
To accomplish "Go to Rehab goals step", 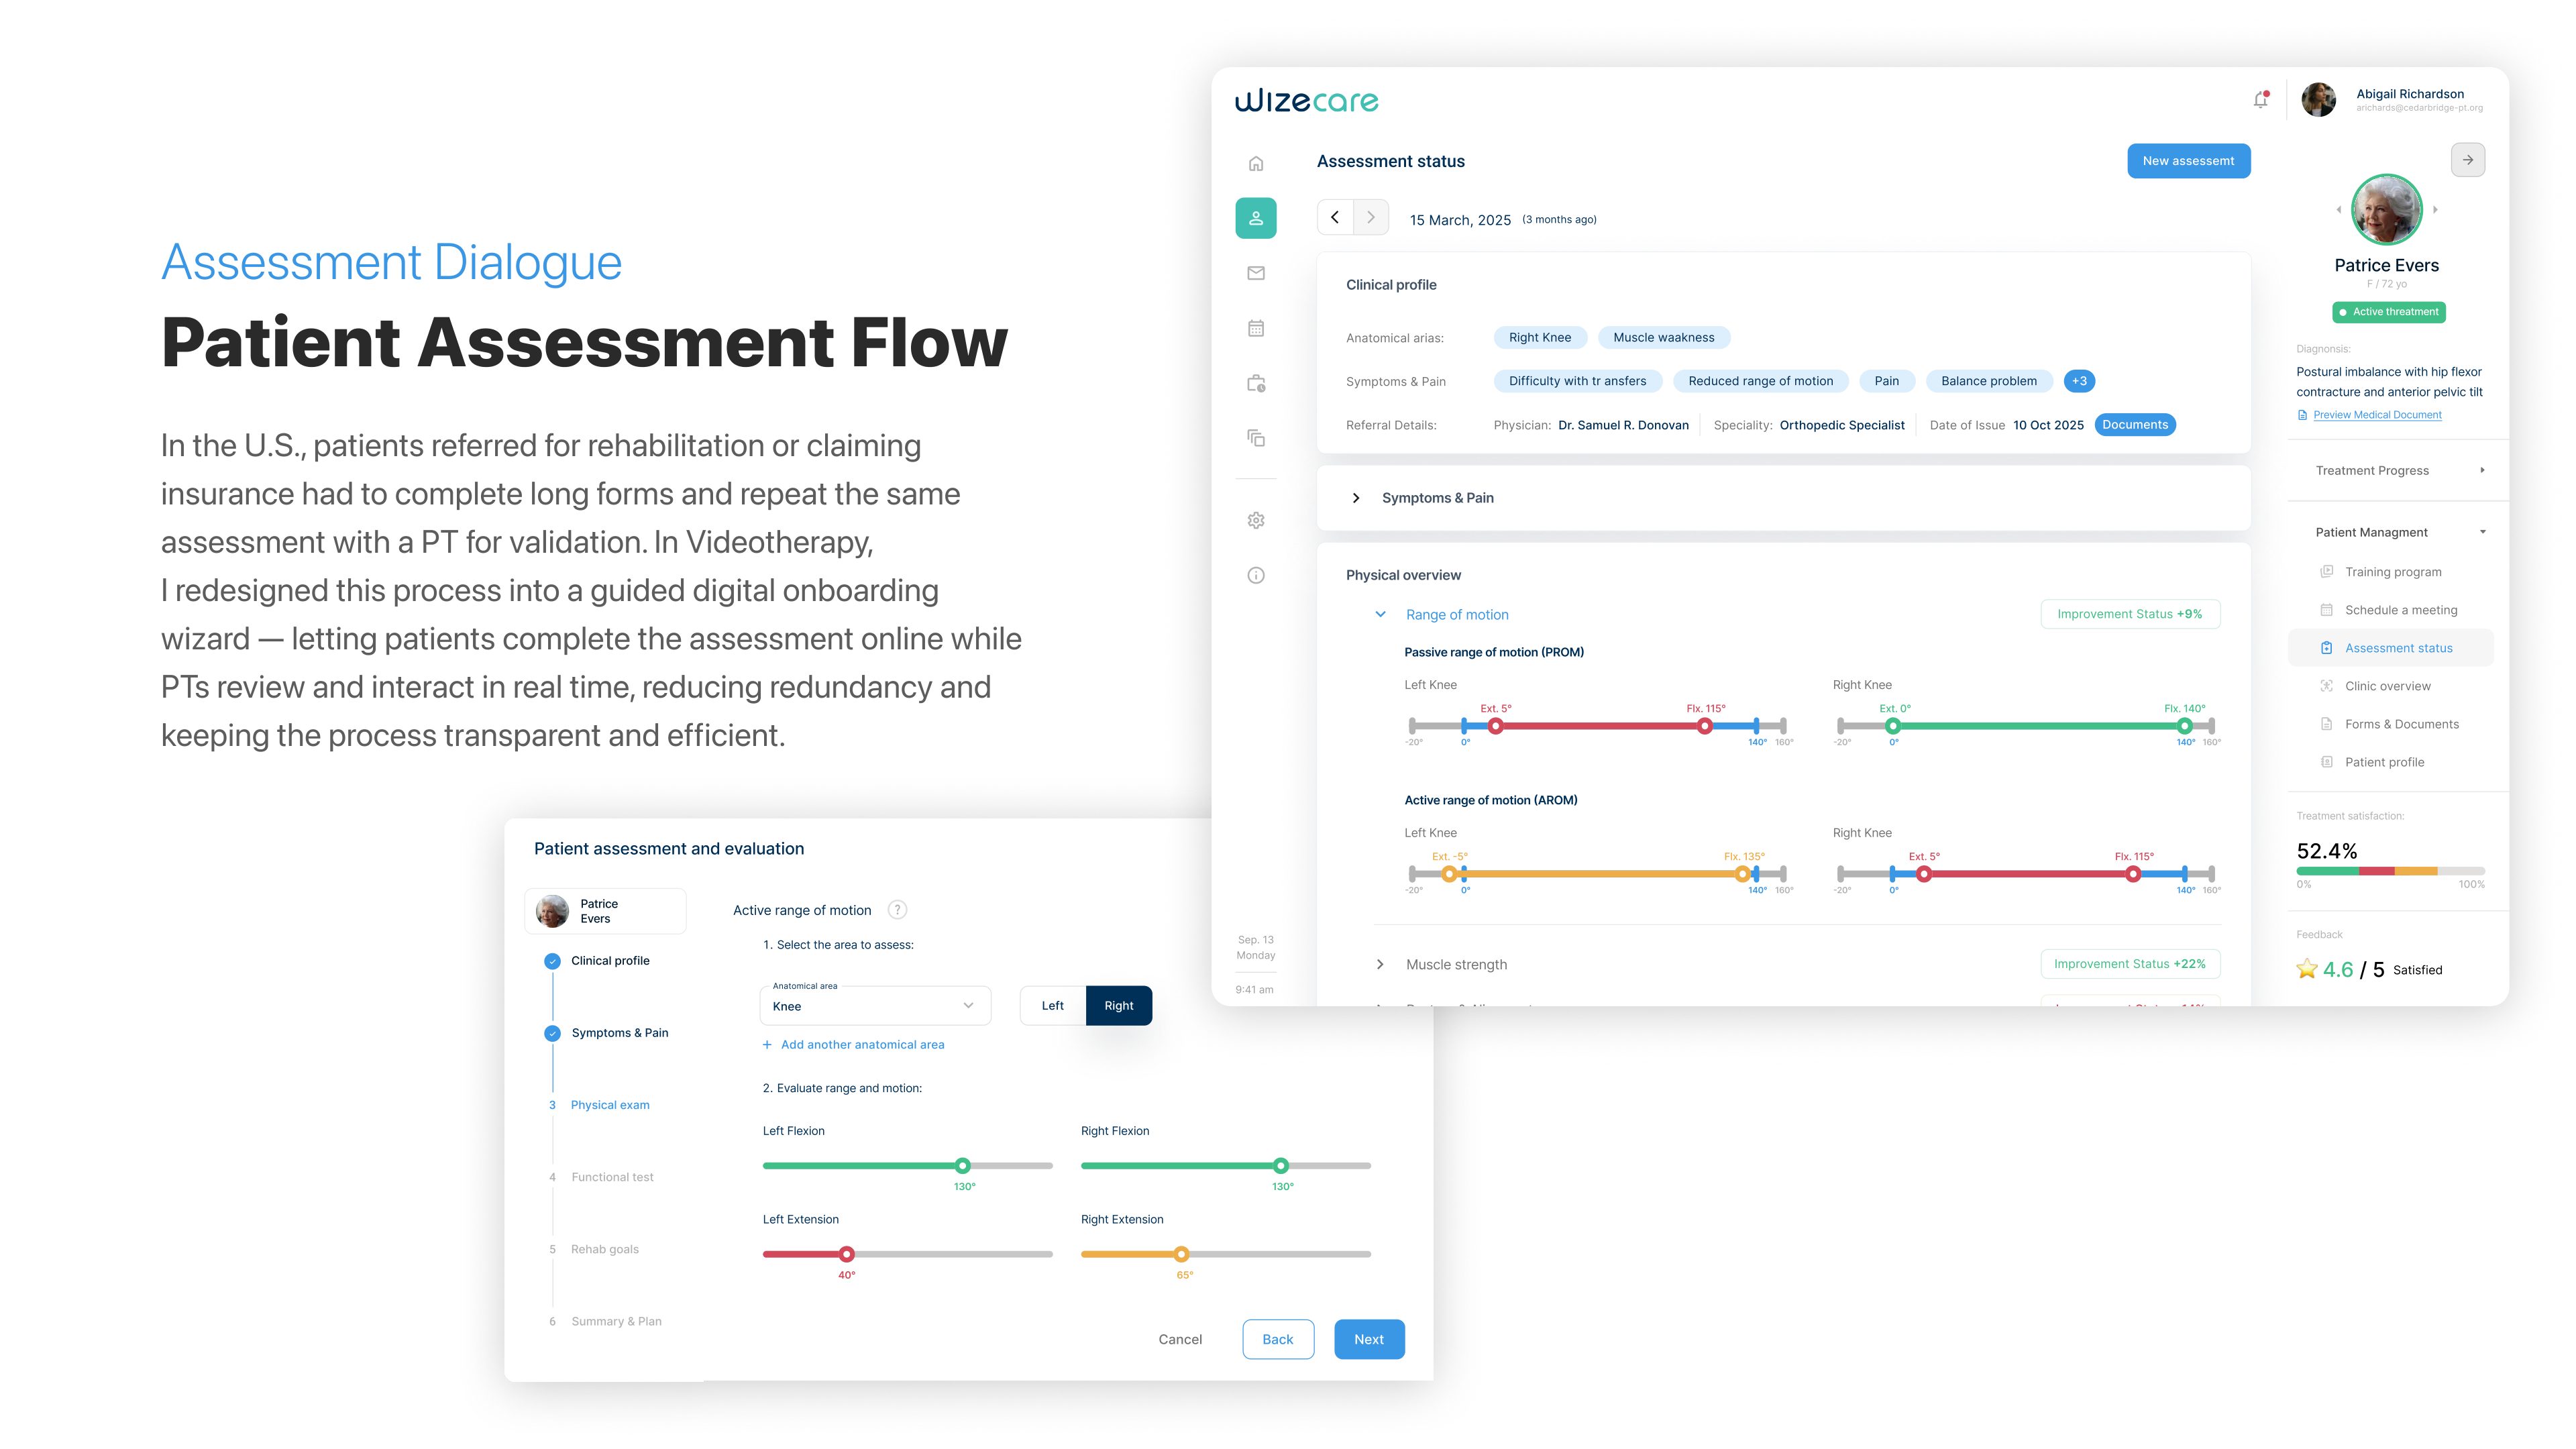I will 593,1249.
